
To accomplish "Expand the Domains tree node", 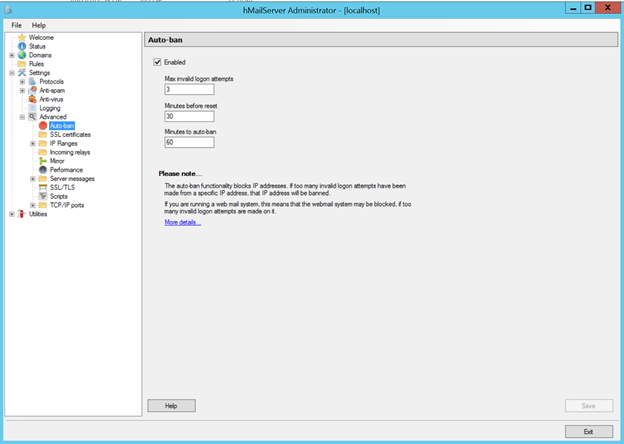I will 12,55.
